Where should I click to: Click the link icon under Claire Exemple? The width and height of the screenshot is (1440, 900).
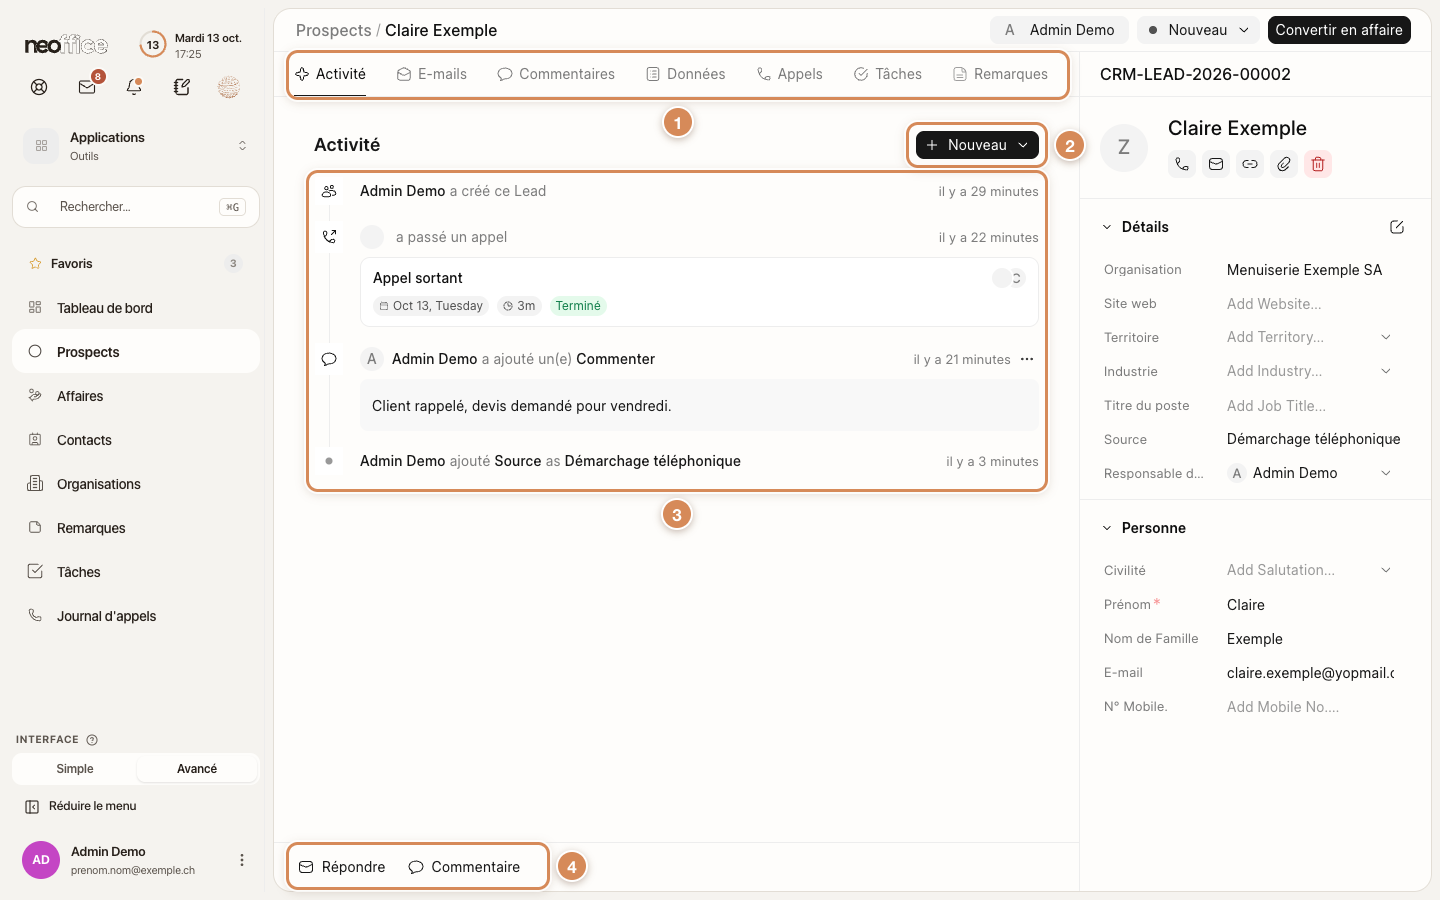pyautogui.click(x=1250, y=164)
